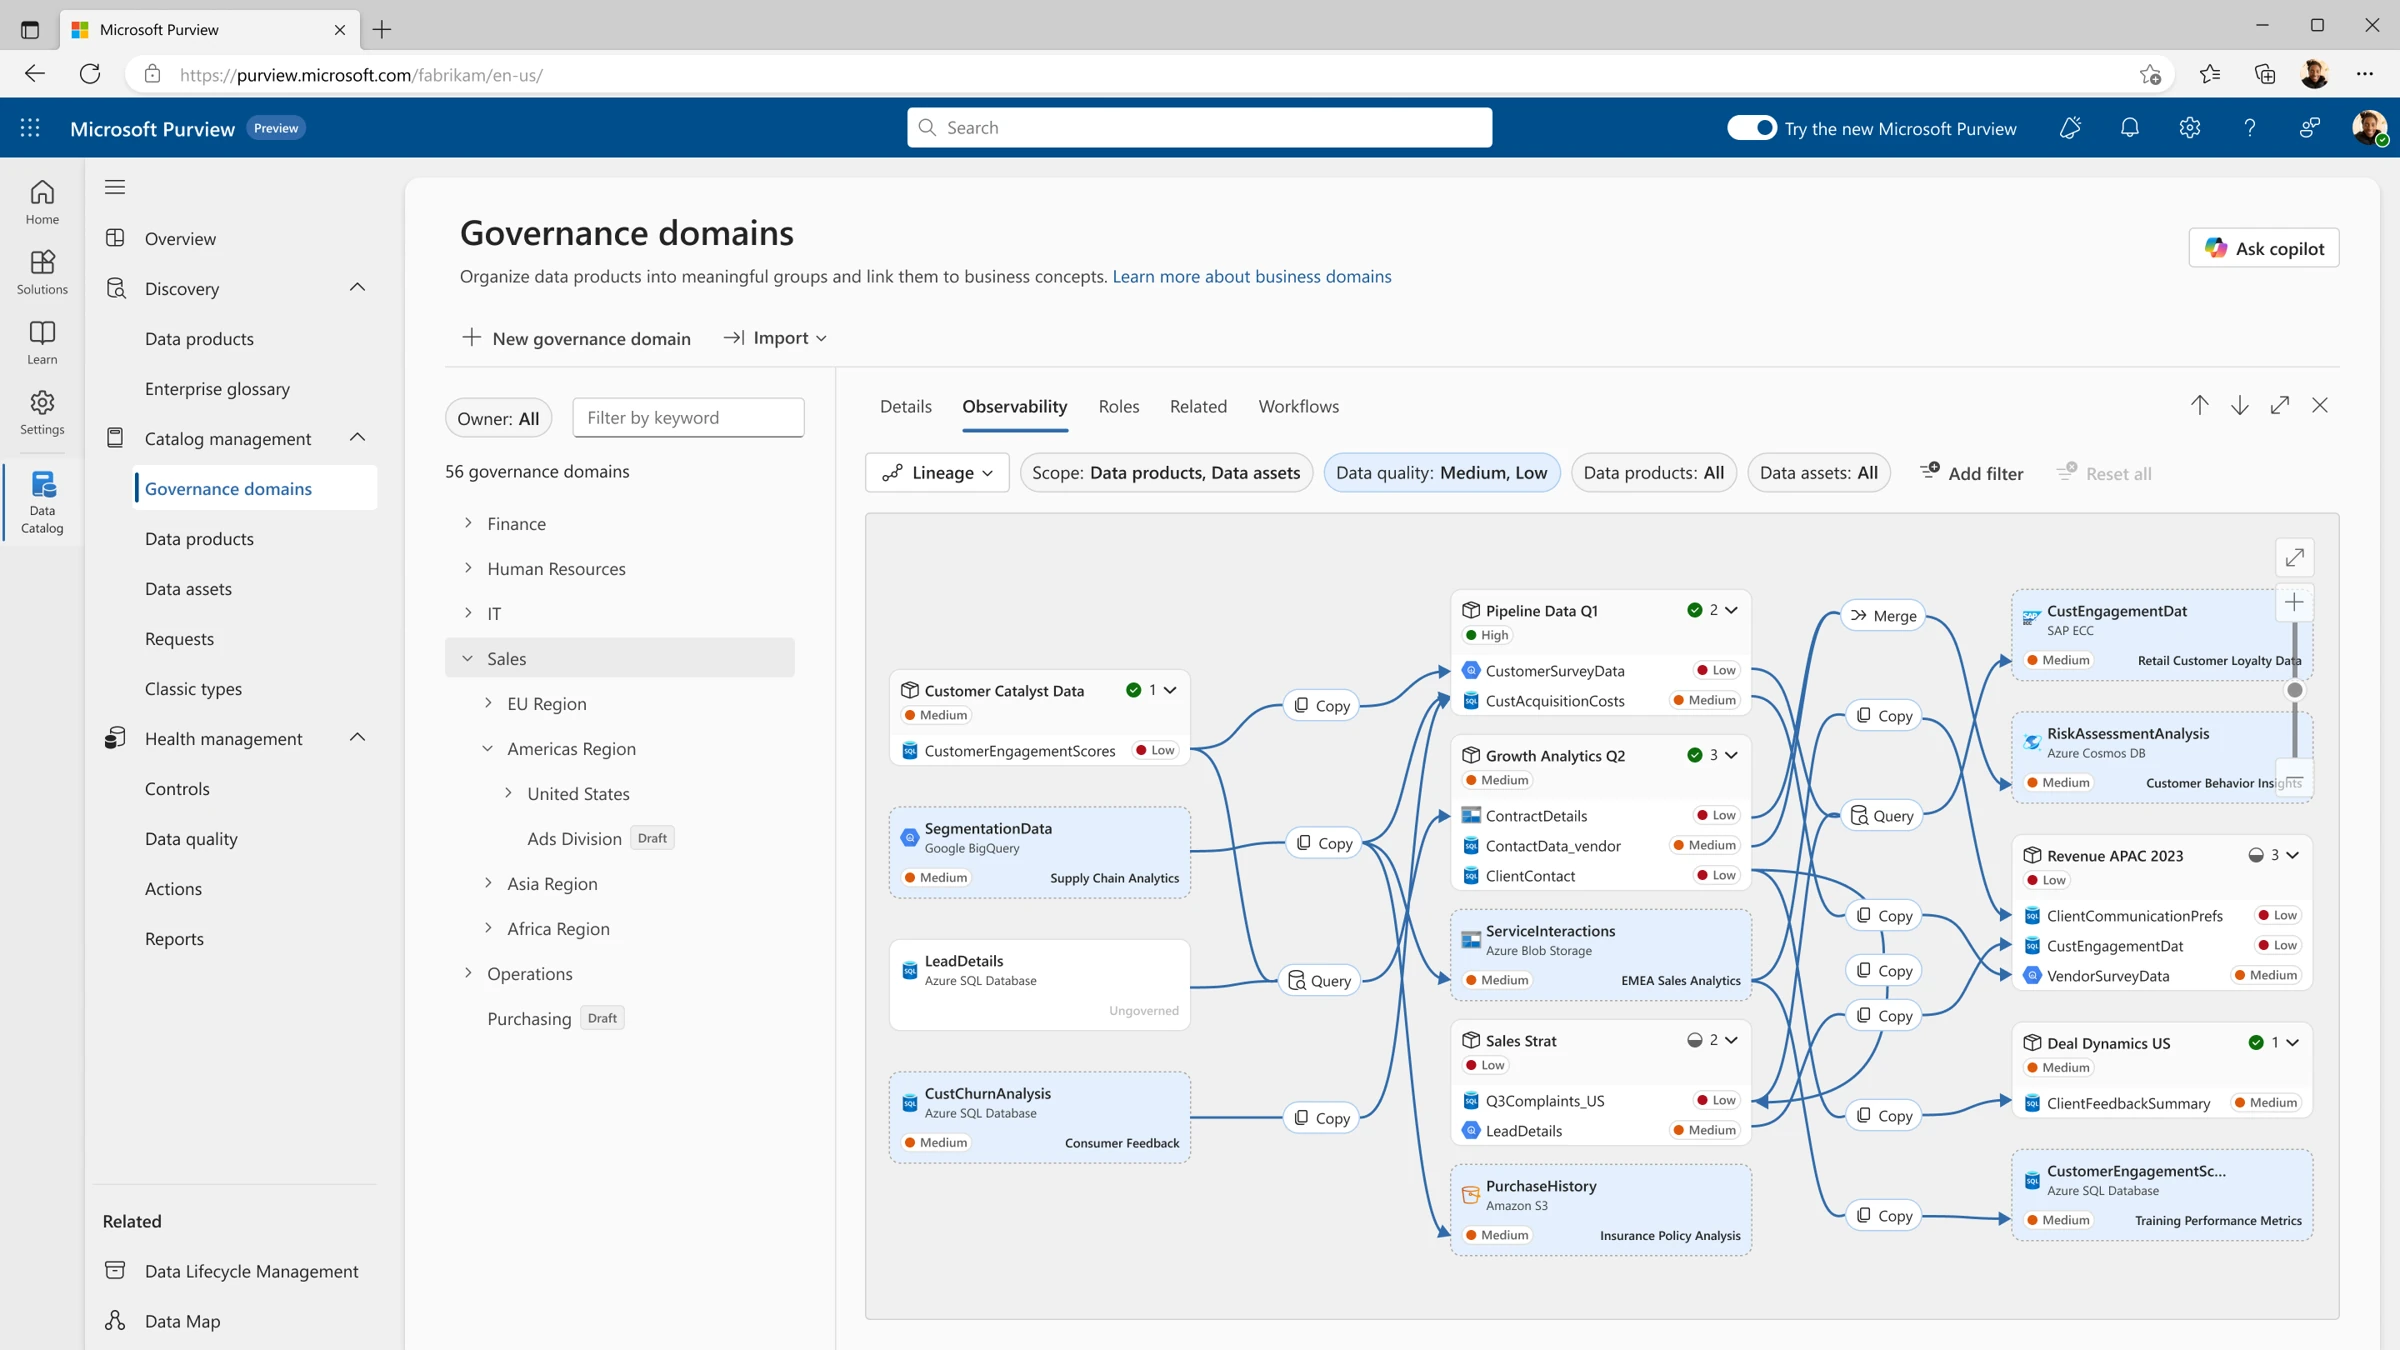Click the Purview Search box
This screenshot has height=1350, width=2400.
[1199, 127]
